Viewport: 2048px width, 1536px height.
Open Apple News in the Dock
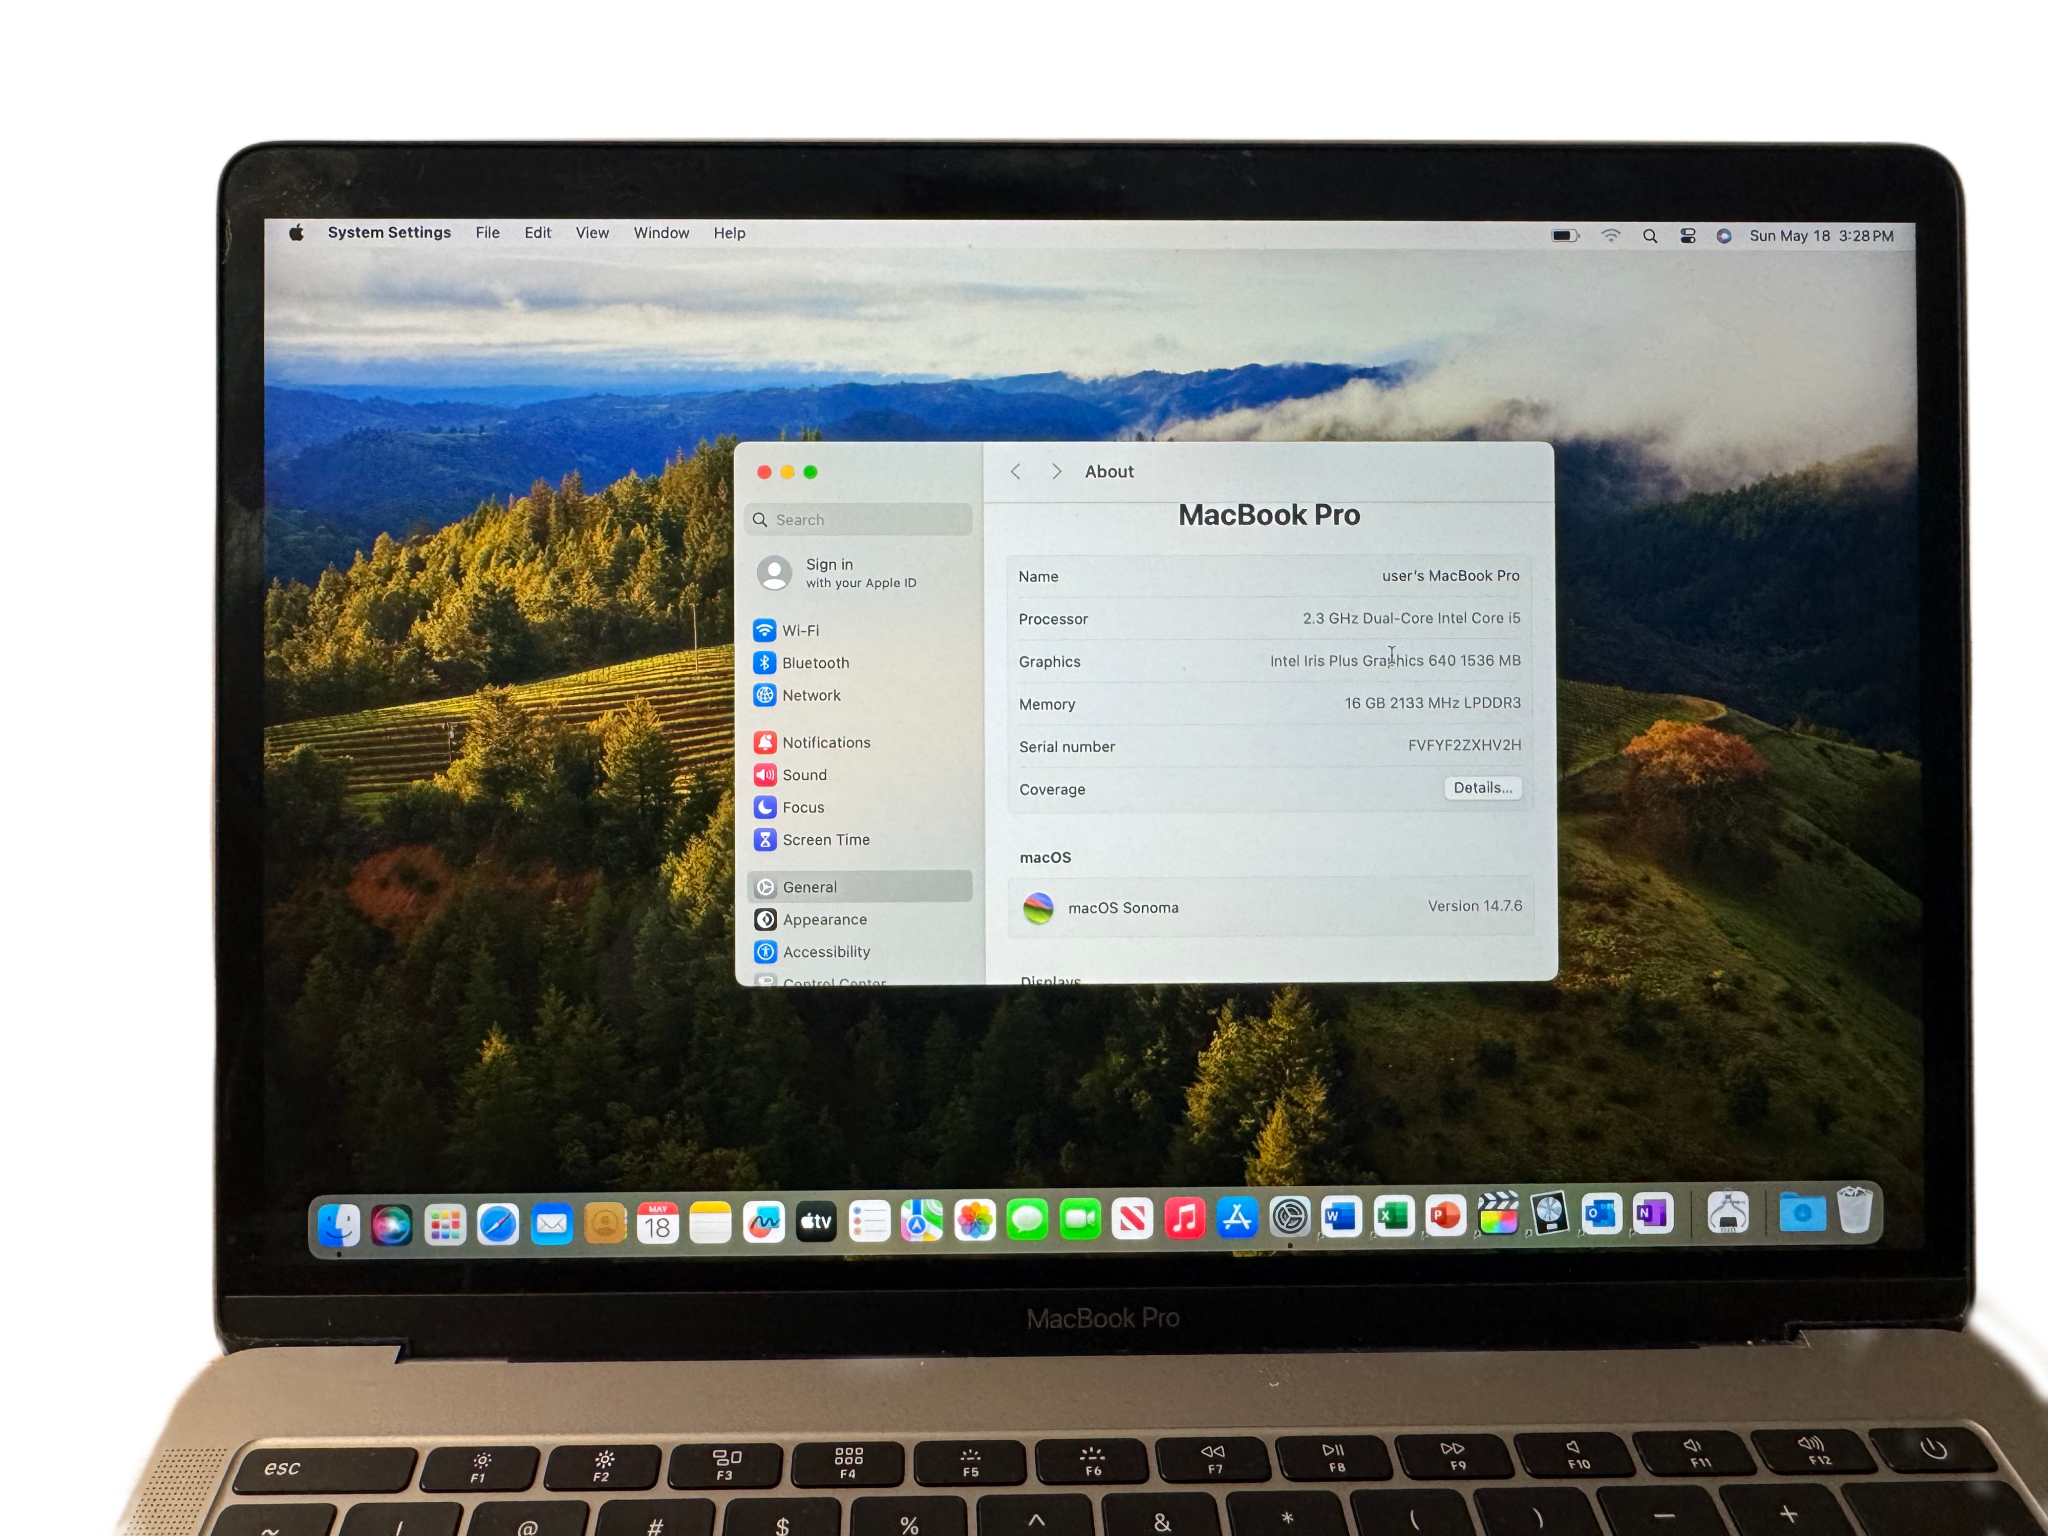click(x=1133, y=1219)
